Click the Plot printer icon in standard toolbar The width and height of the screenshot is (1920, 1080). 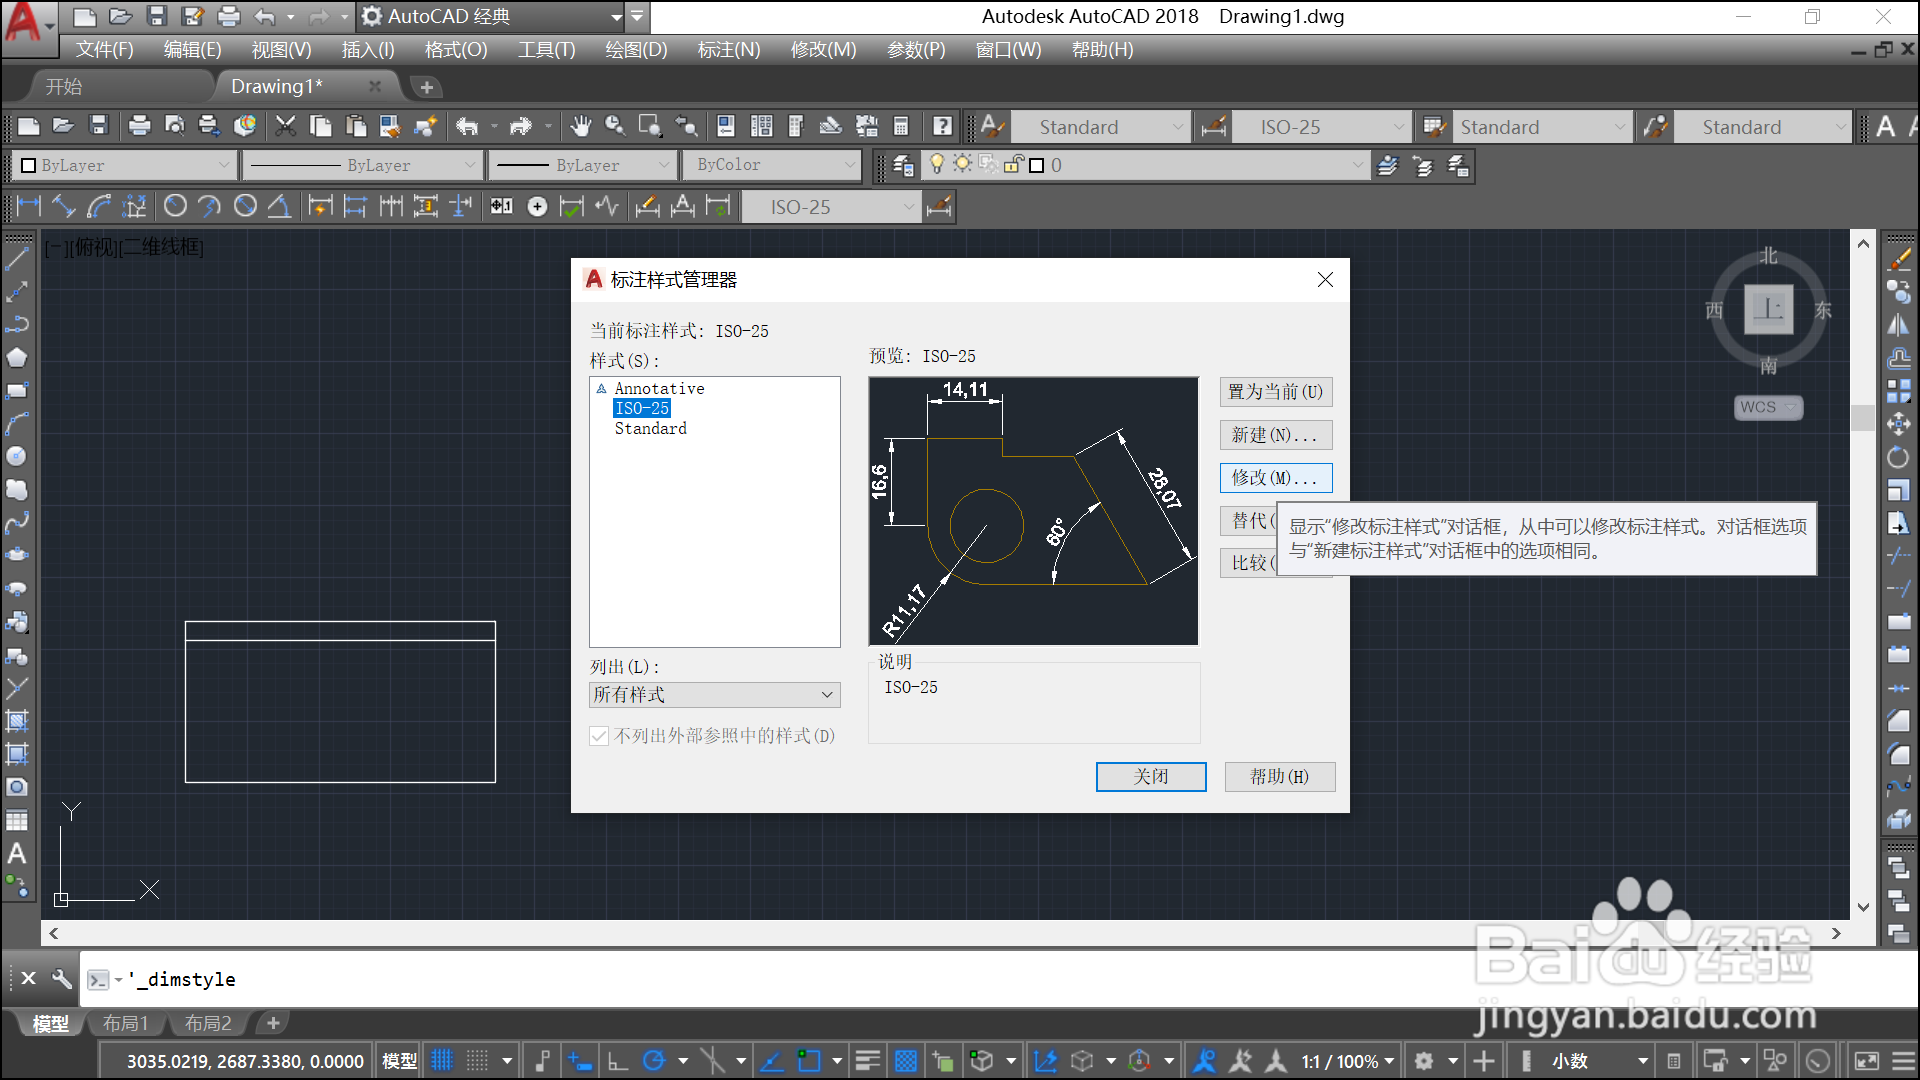(139, 127)
